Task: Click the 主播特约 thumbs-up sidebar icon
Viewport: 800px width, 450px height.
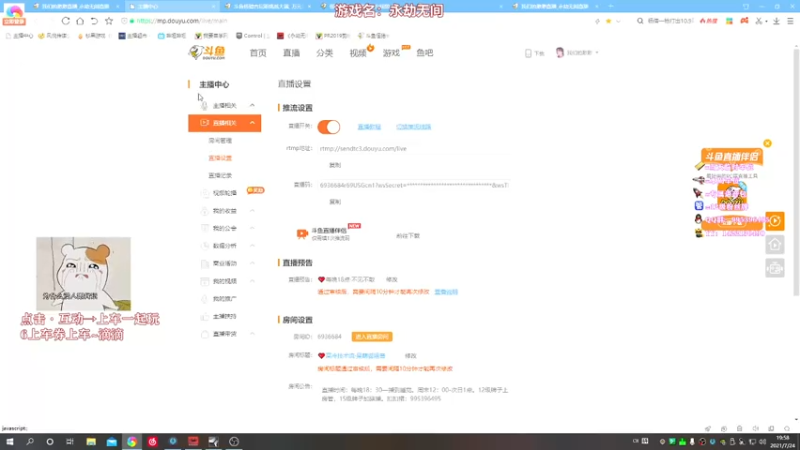Action: [205, 316]
